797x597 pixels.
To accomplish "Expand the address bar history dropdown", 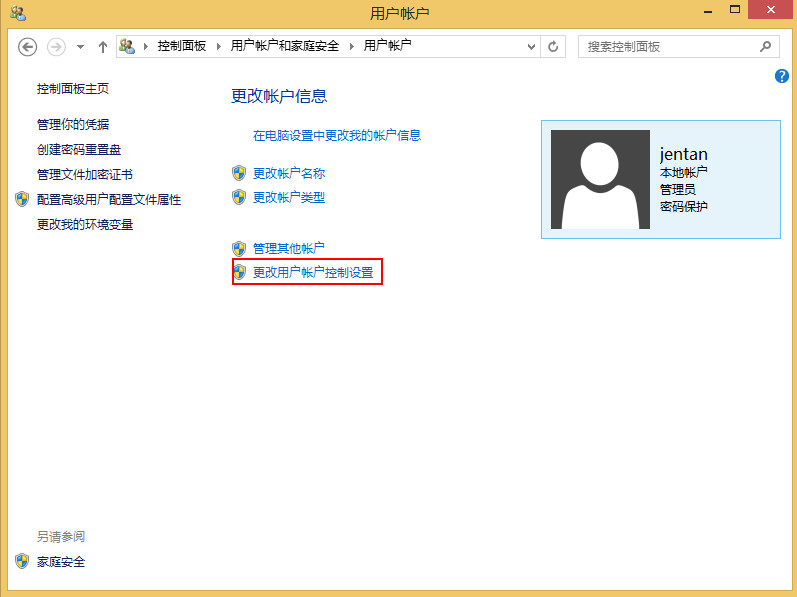I will click(x=532, y=46).
